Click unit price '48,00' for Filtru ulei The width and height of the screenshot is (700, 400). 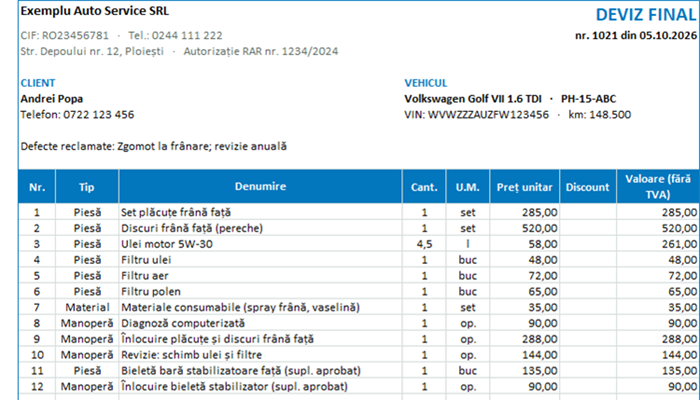(x=525, y=260)
